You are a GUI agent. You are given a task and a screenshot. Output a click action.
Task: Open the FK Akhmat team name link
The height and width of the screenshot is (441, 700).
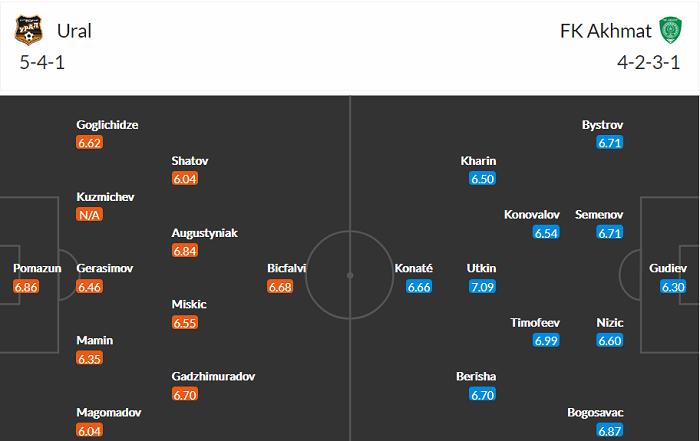coord(603,31)
